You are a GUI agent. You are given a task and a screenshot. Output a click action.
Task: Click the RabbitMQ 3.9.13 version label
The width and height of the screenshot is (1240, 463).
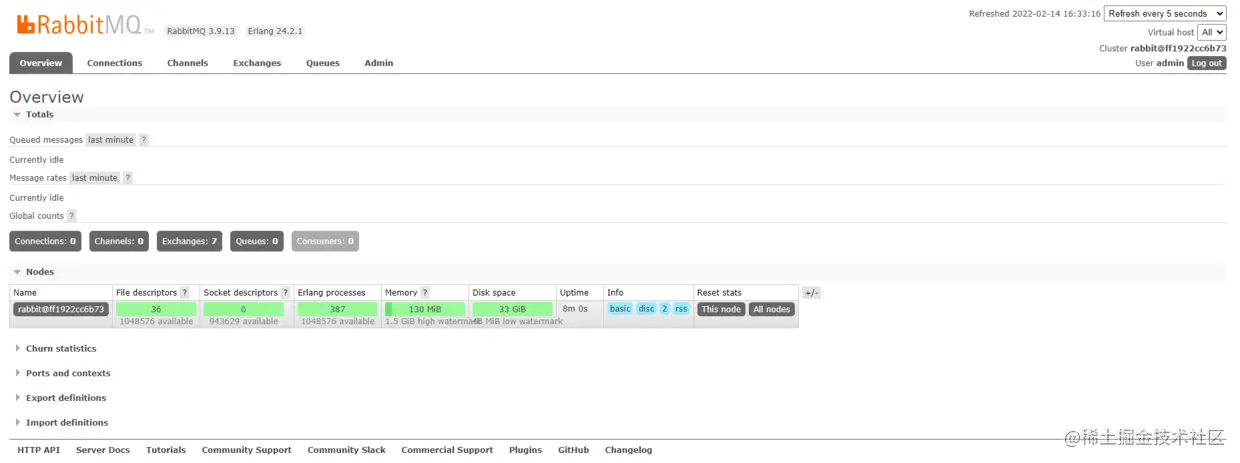click(201, 31)
